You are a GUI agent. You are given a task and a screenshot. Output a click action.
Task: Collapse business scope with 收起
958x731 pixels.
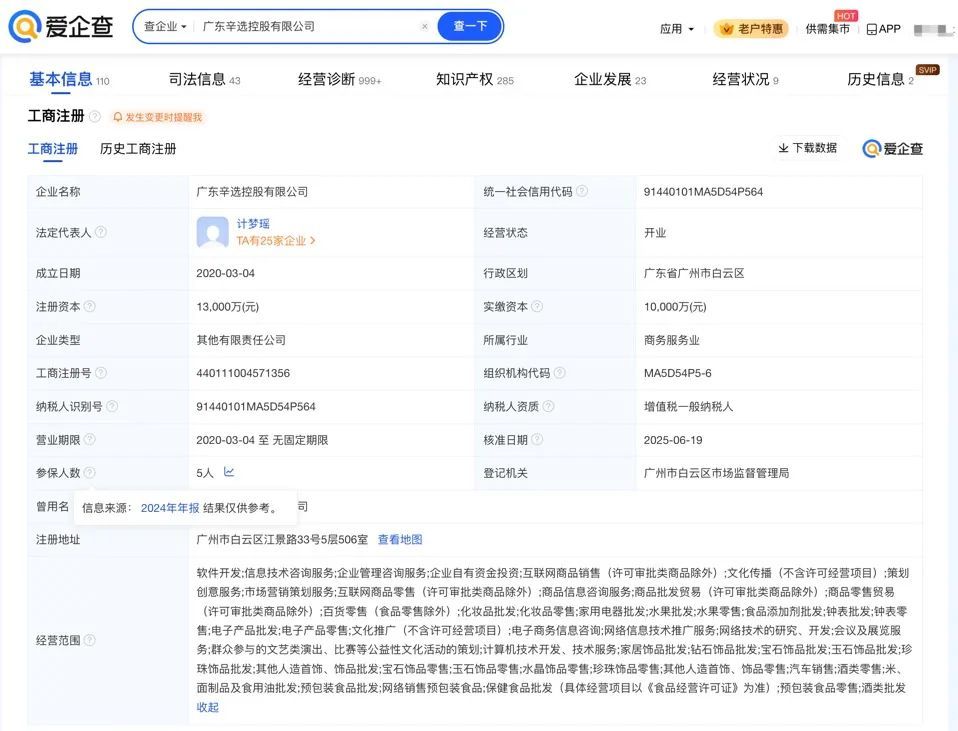tap(207, 707)
